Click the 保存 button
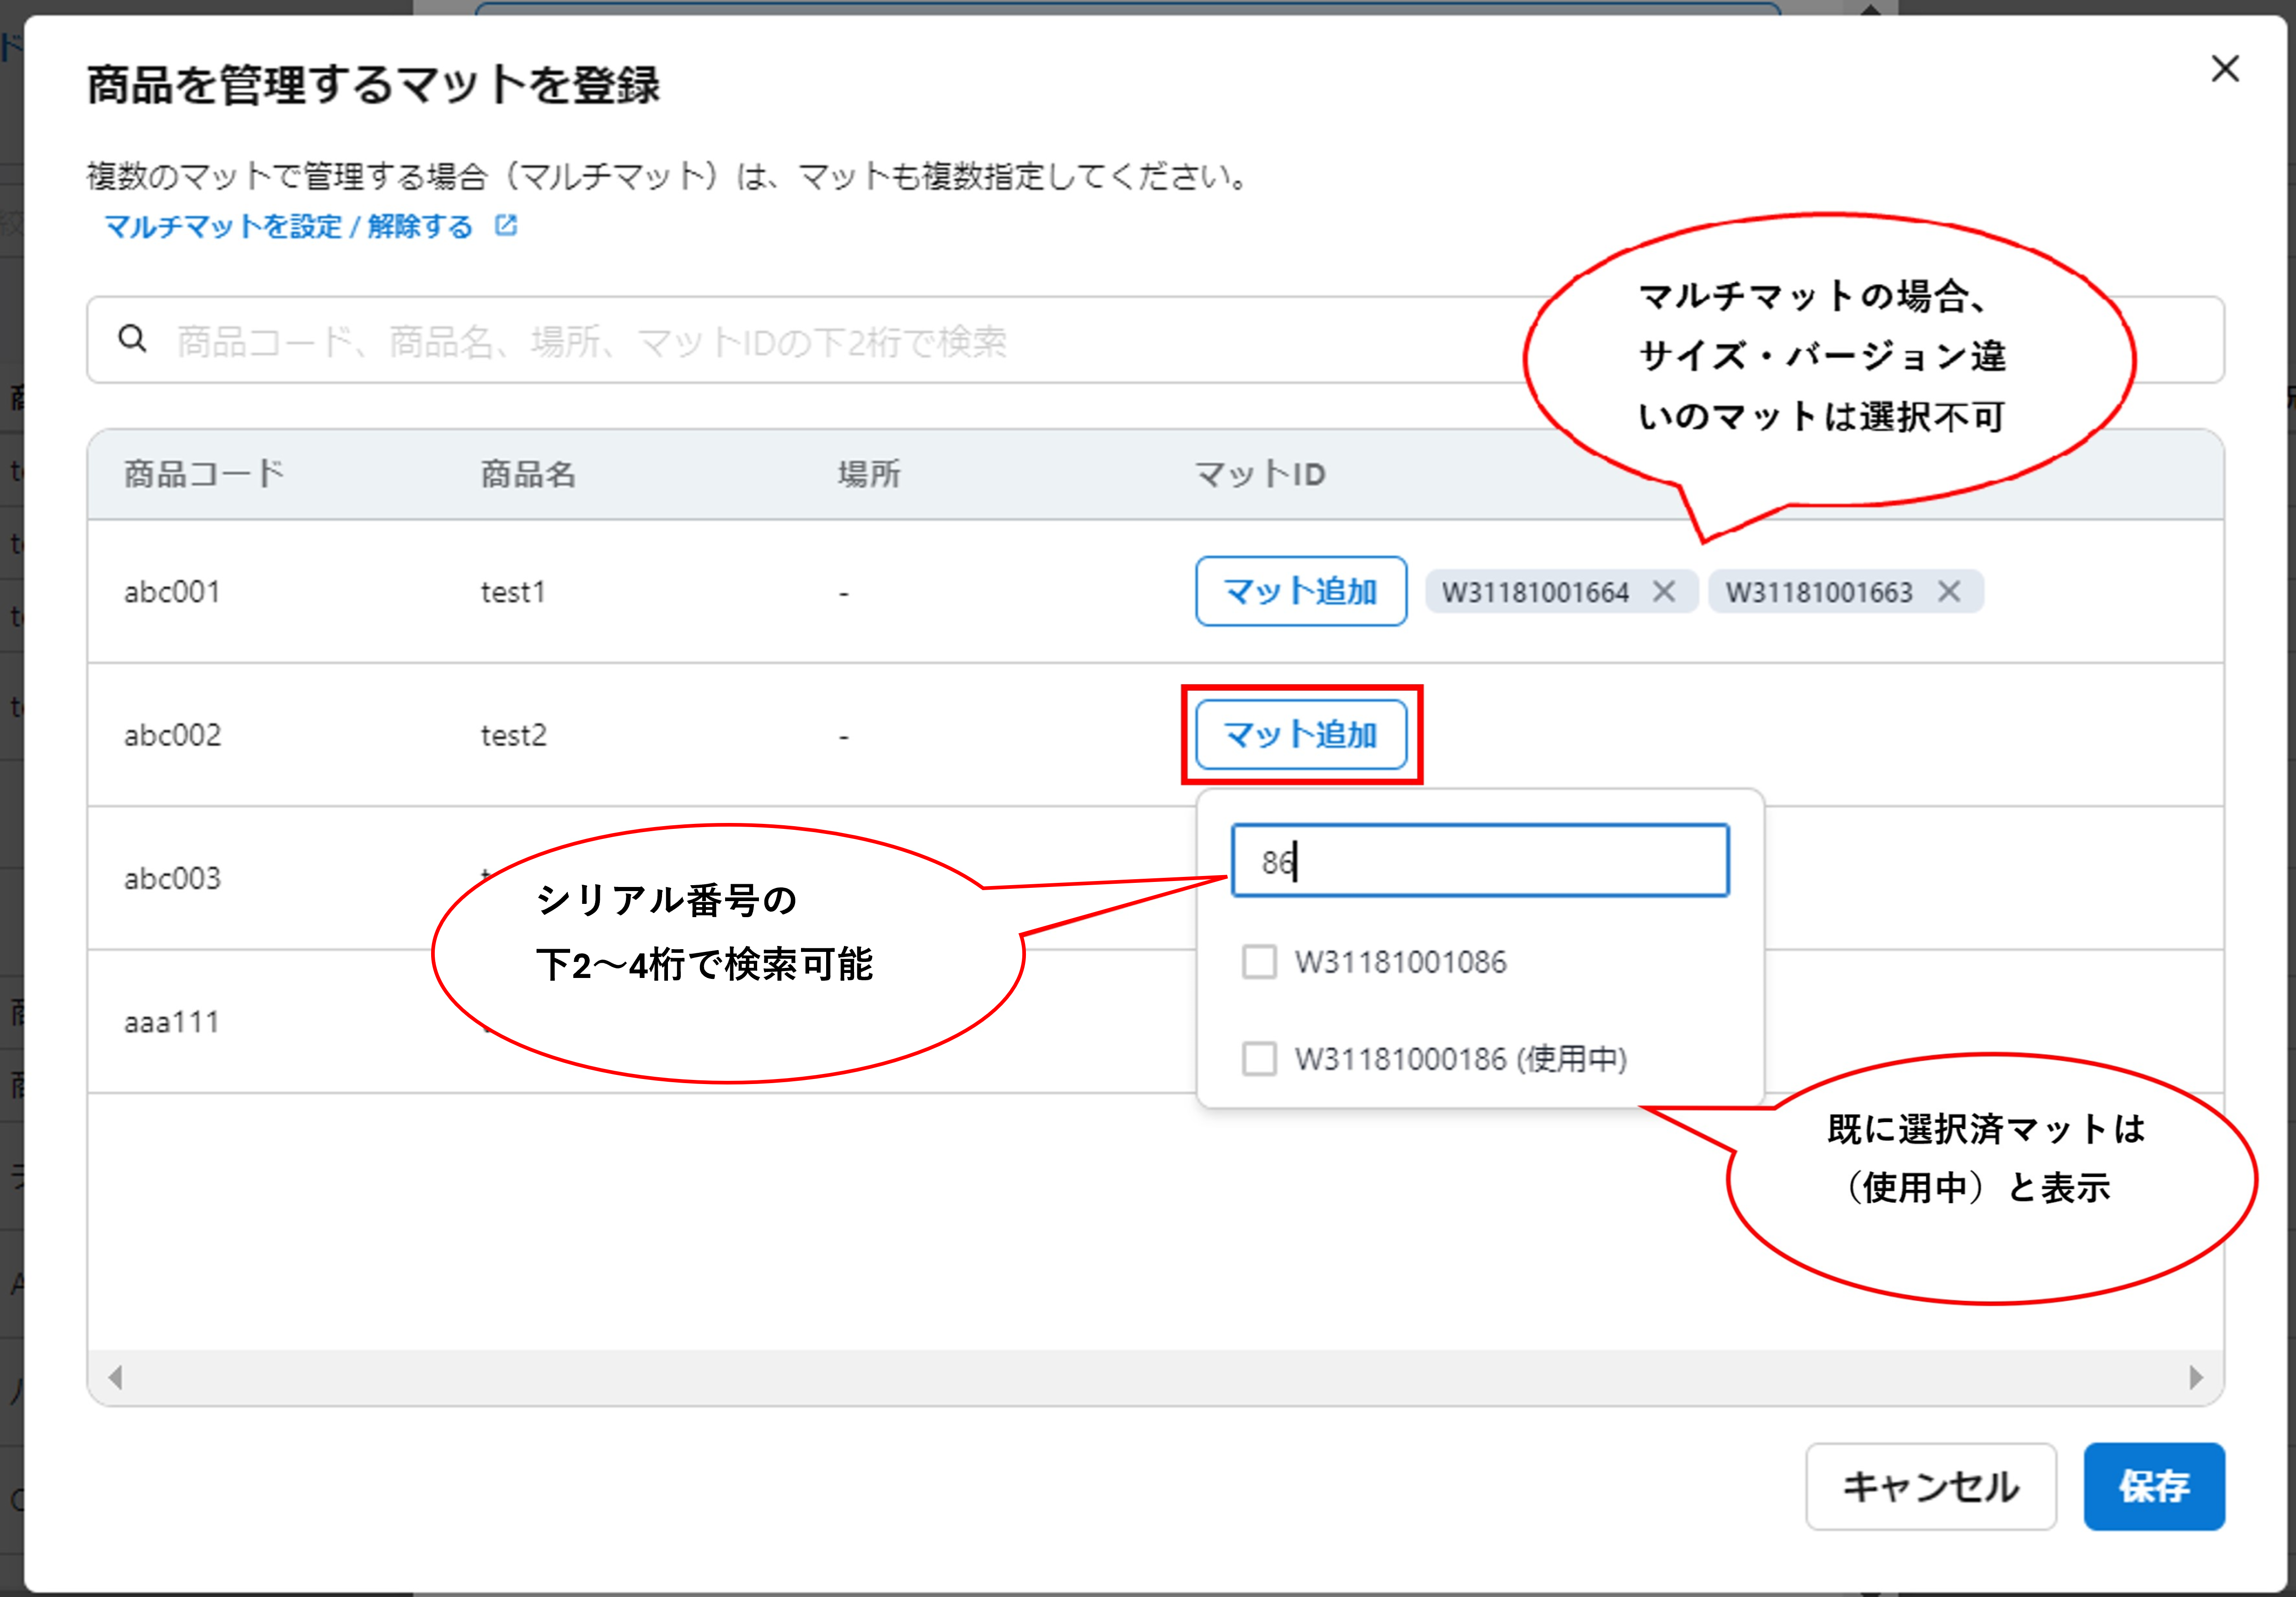 [2154, 1486]
